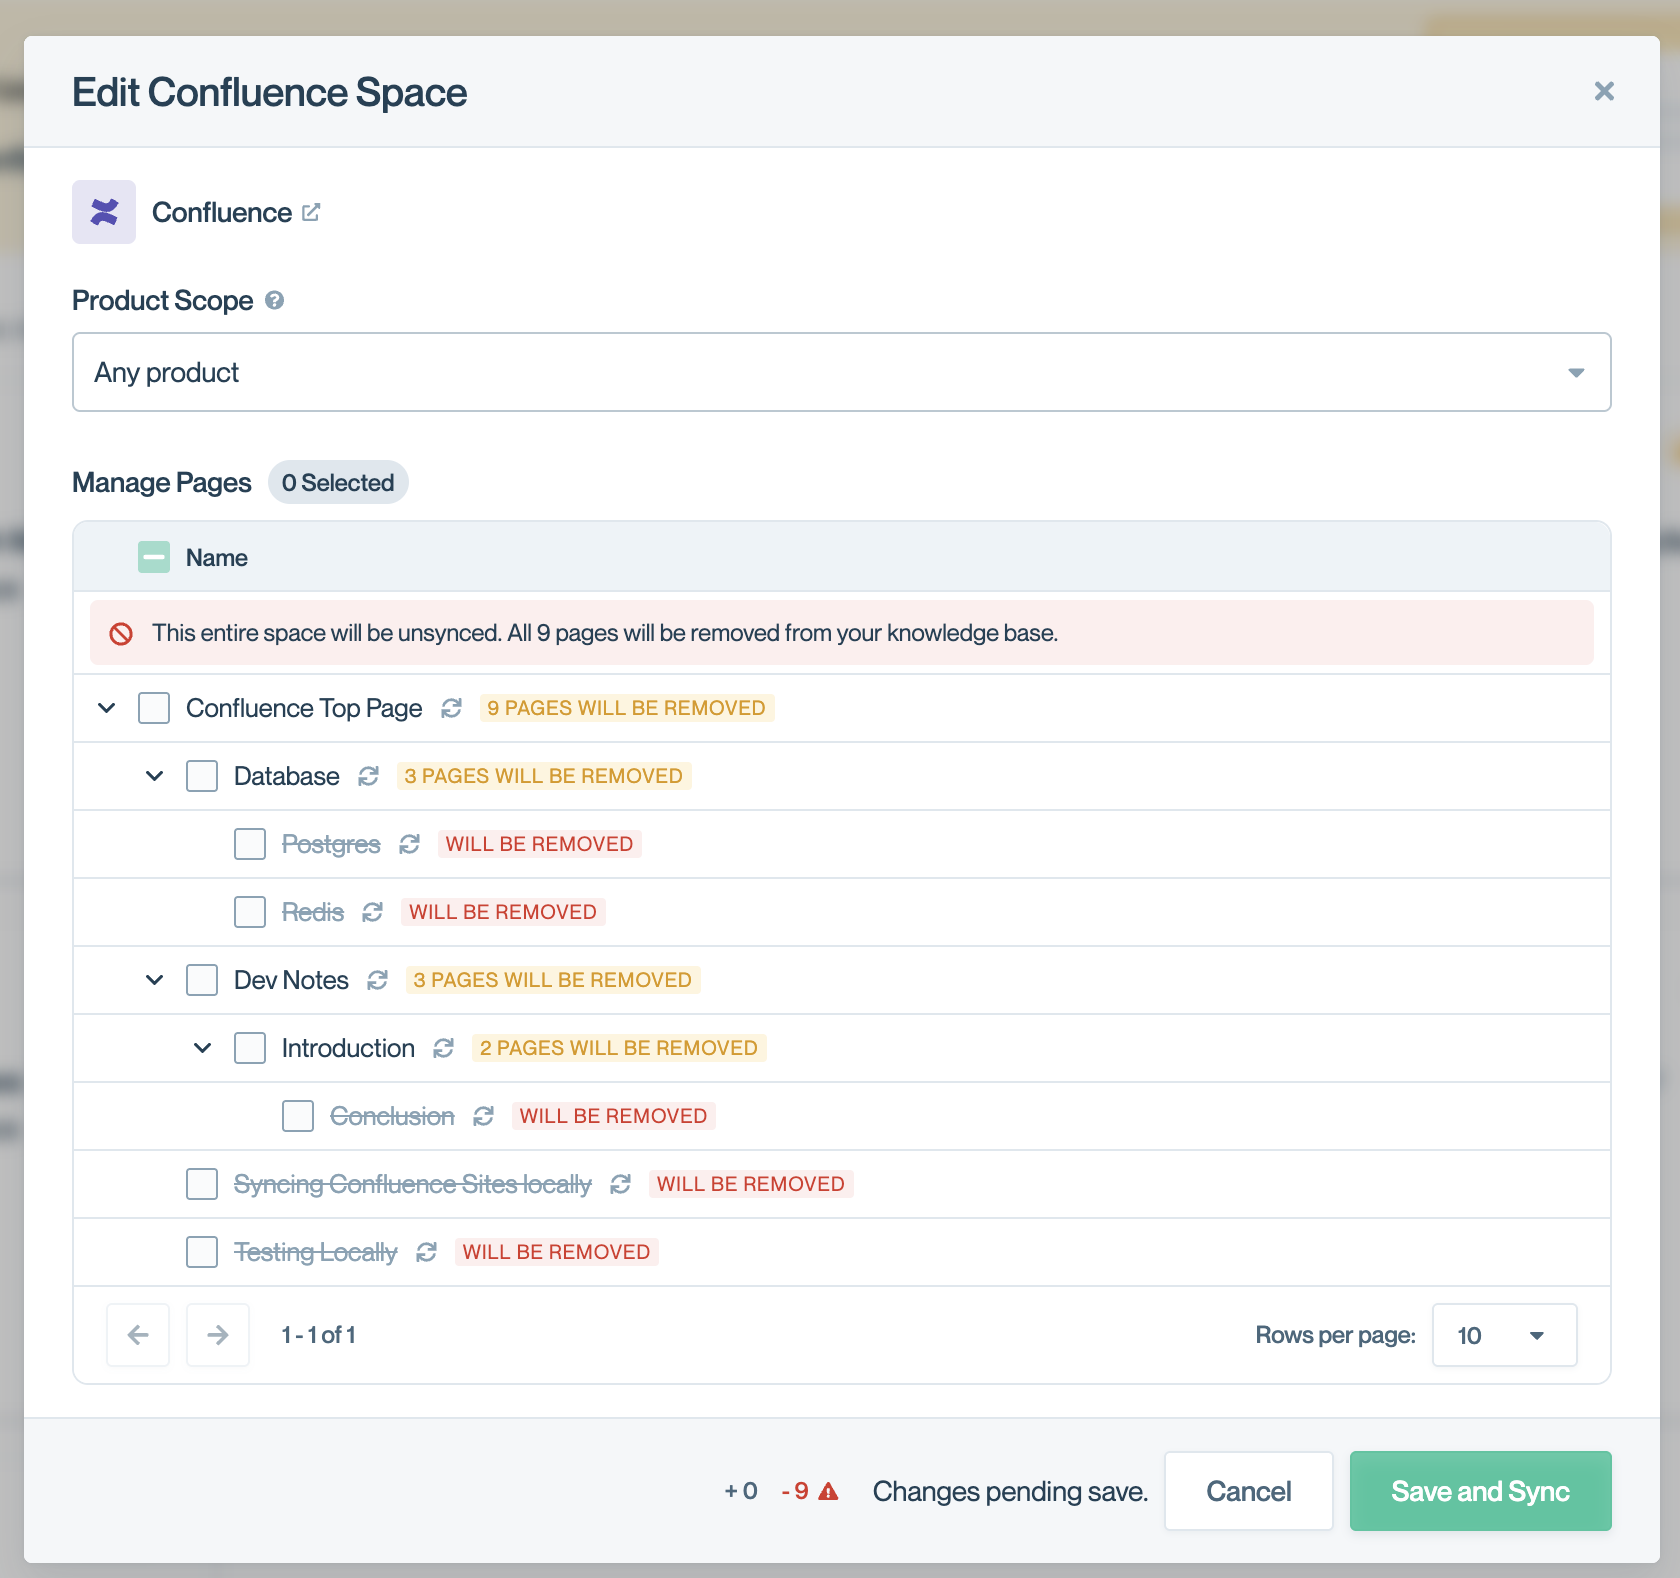Click the sync icon beside Database
The image size is (1680, 1578).
pyautogui.click(x=369, y=776)
